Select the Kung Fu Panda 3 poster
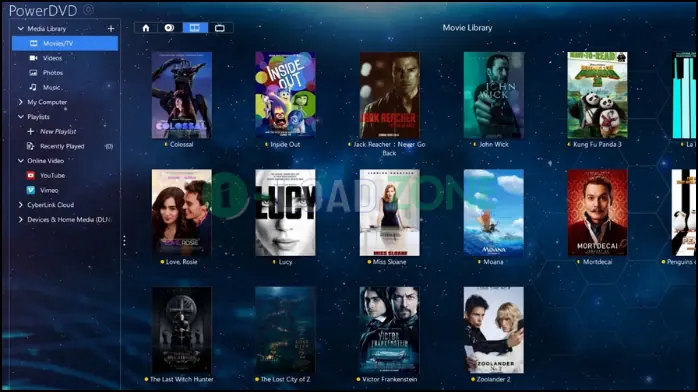This screenshot has height=392, width=698. click(x=597, y=95)
